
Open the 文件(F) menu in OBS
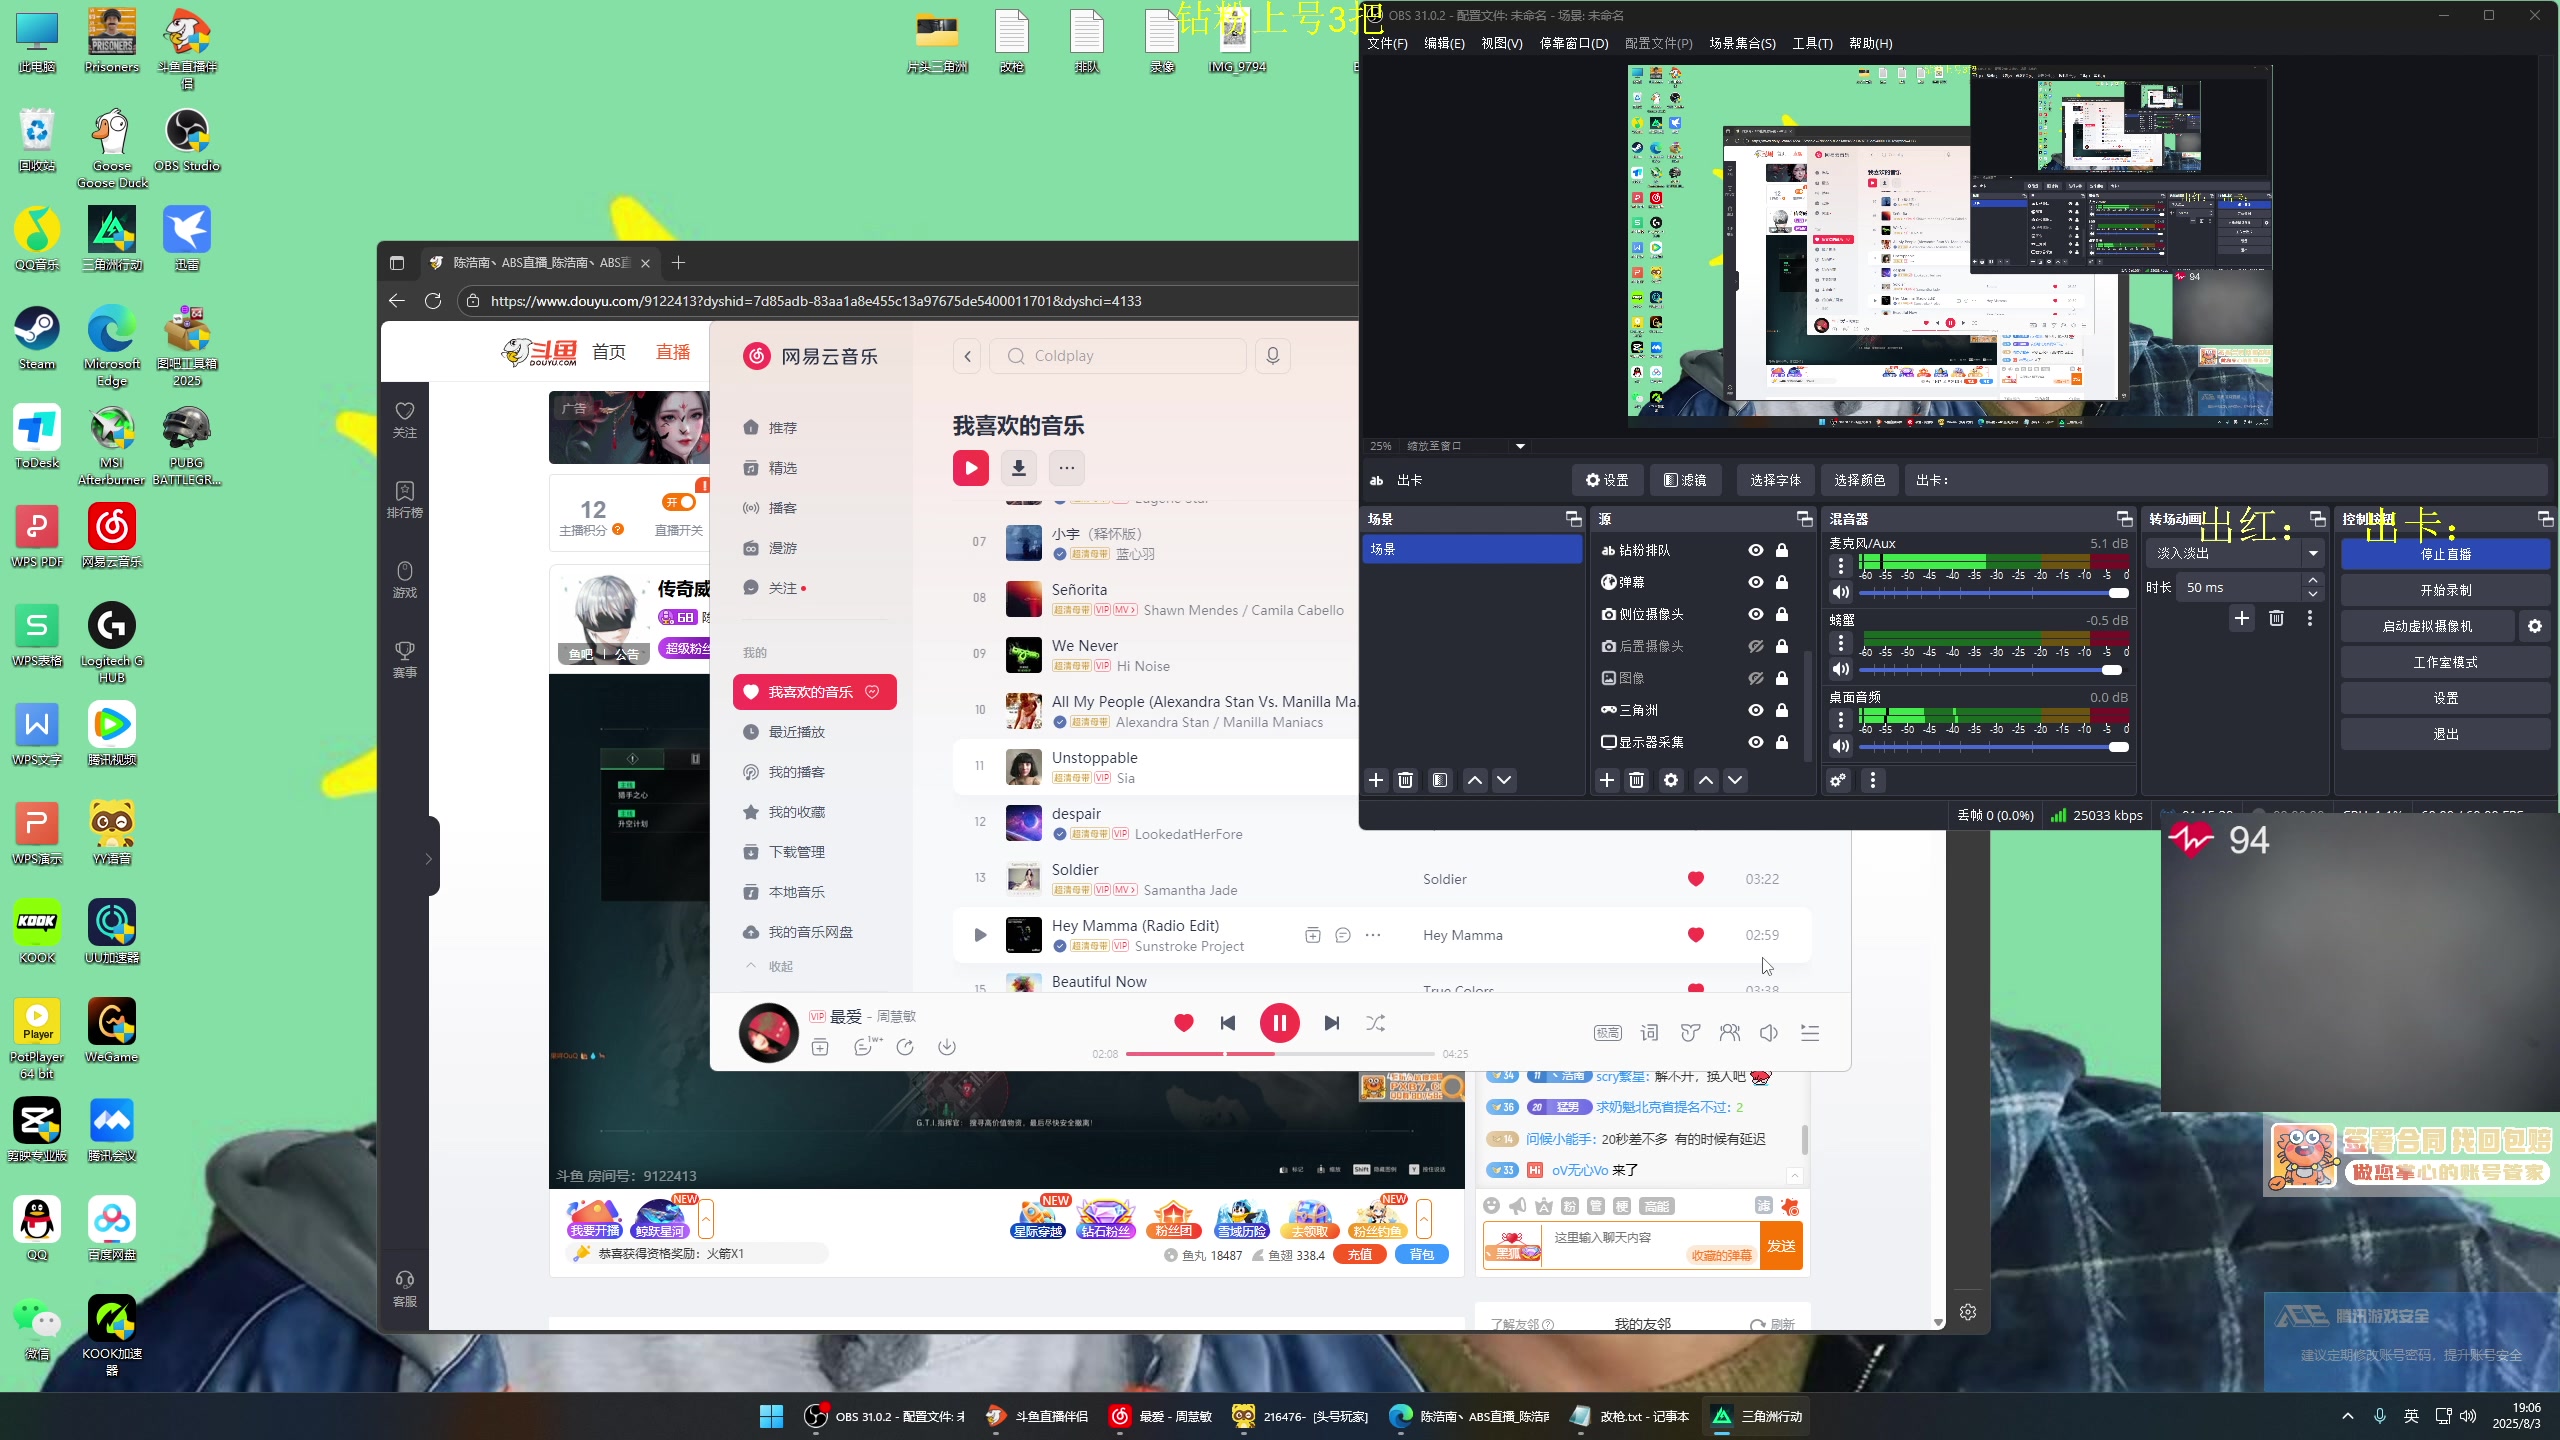point(1387,43)
